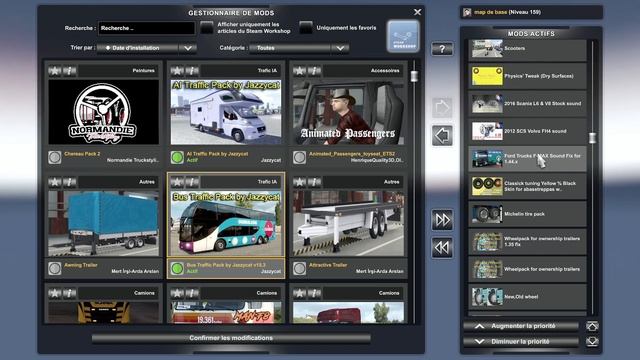The image size is (640, 360).
Task: Disable Bus Traffic Pack by Jazzycat toggle
Action: coord(177,268)
